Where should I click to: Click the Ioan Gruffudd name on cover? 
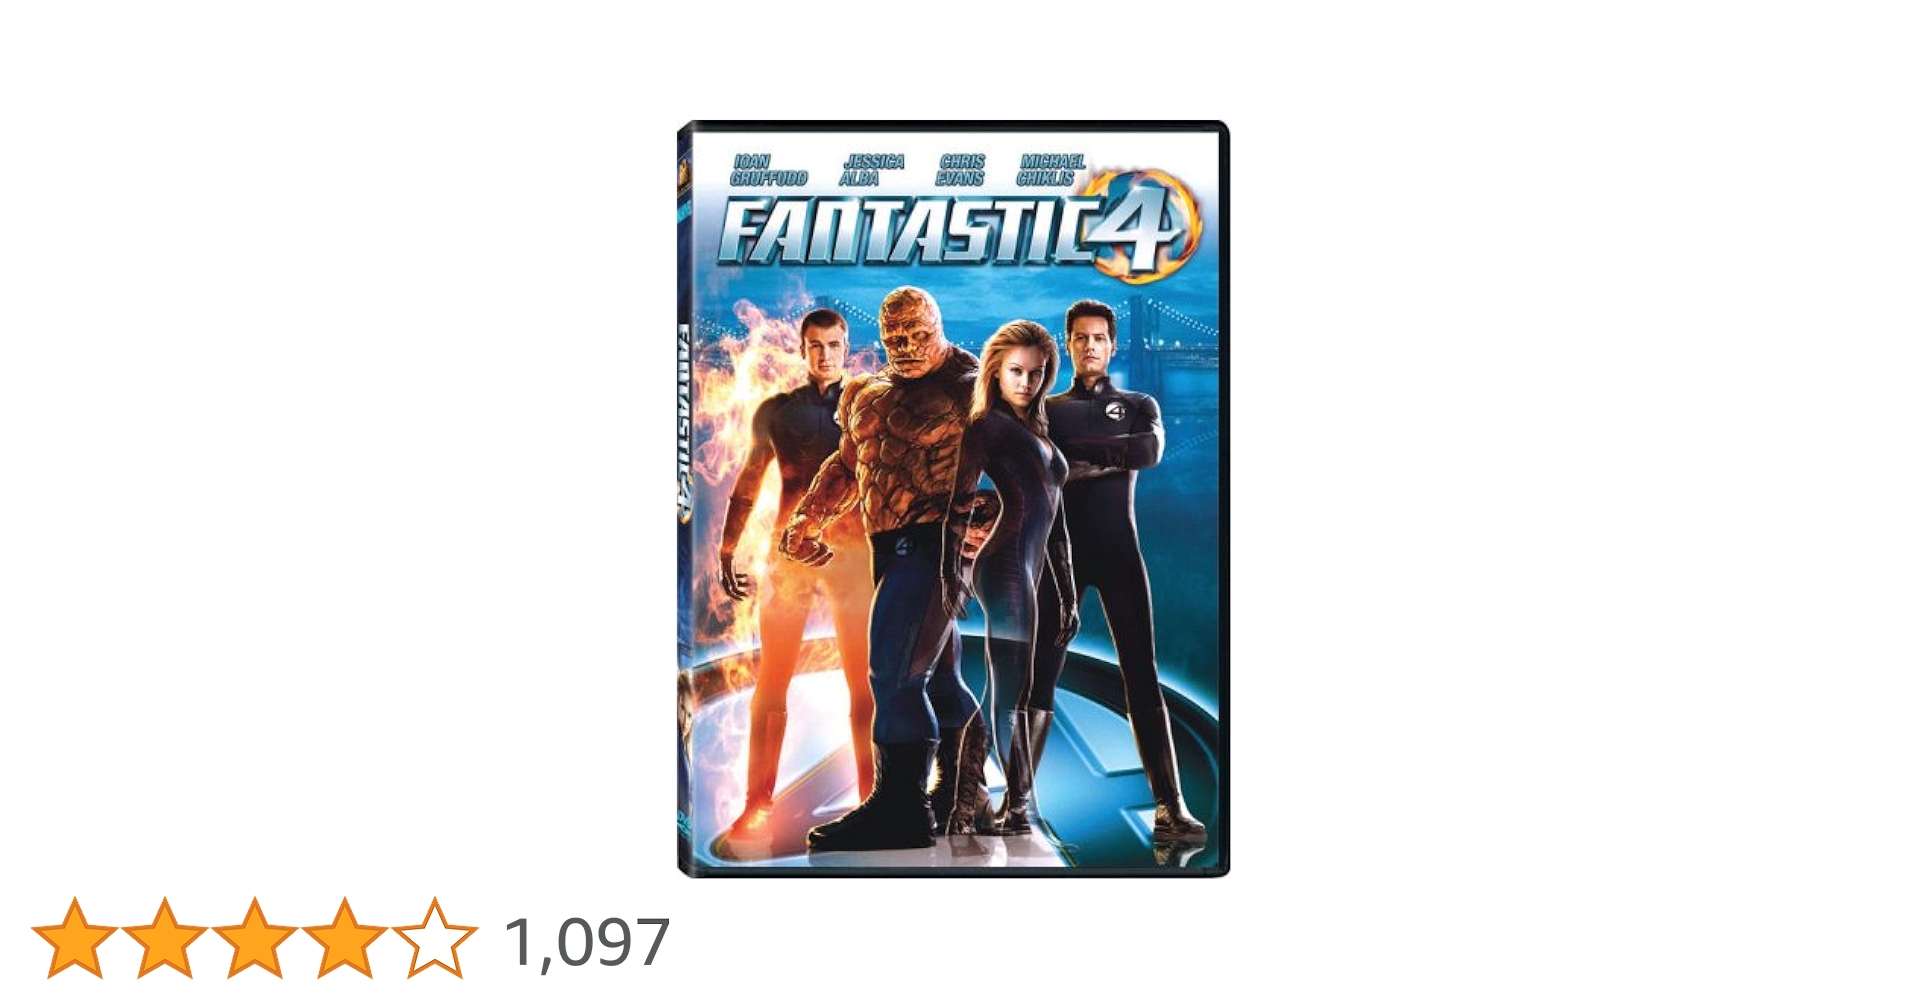tap(768, 170)
